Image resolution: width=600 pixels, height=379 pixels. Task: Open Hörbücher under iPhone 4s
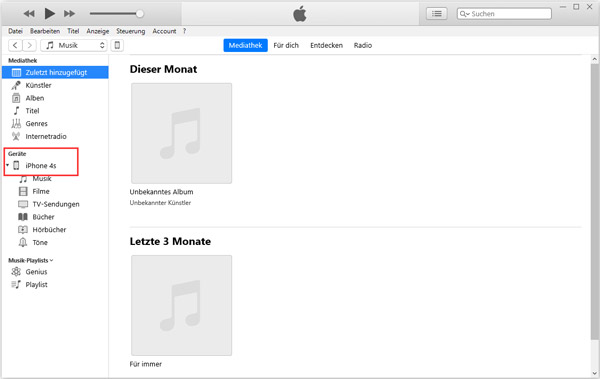(x=49, y=230)
